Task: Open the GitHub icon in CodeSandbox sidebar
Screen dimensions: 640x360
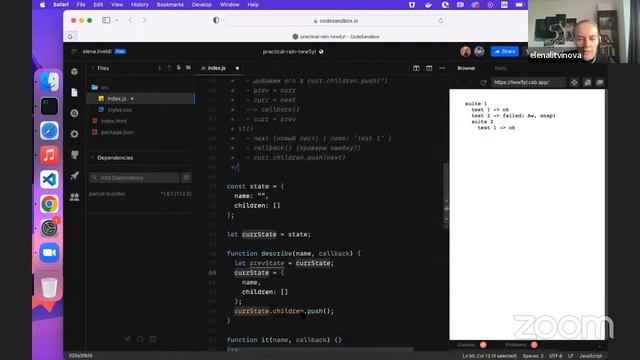Action: pyautogui.click(x=74, y=155)
